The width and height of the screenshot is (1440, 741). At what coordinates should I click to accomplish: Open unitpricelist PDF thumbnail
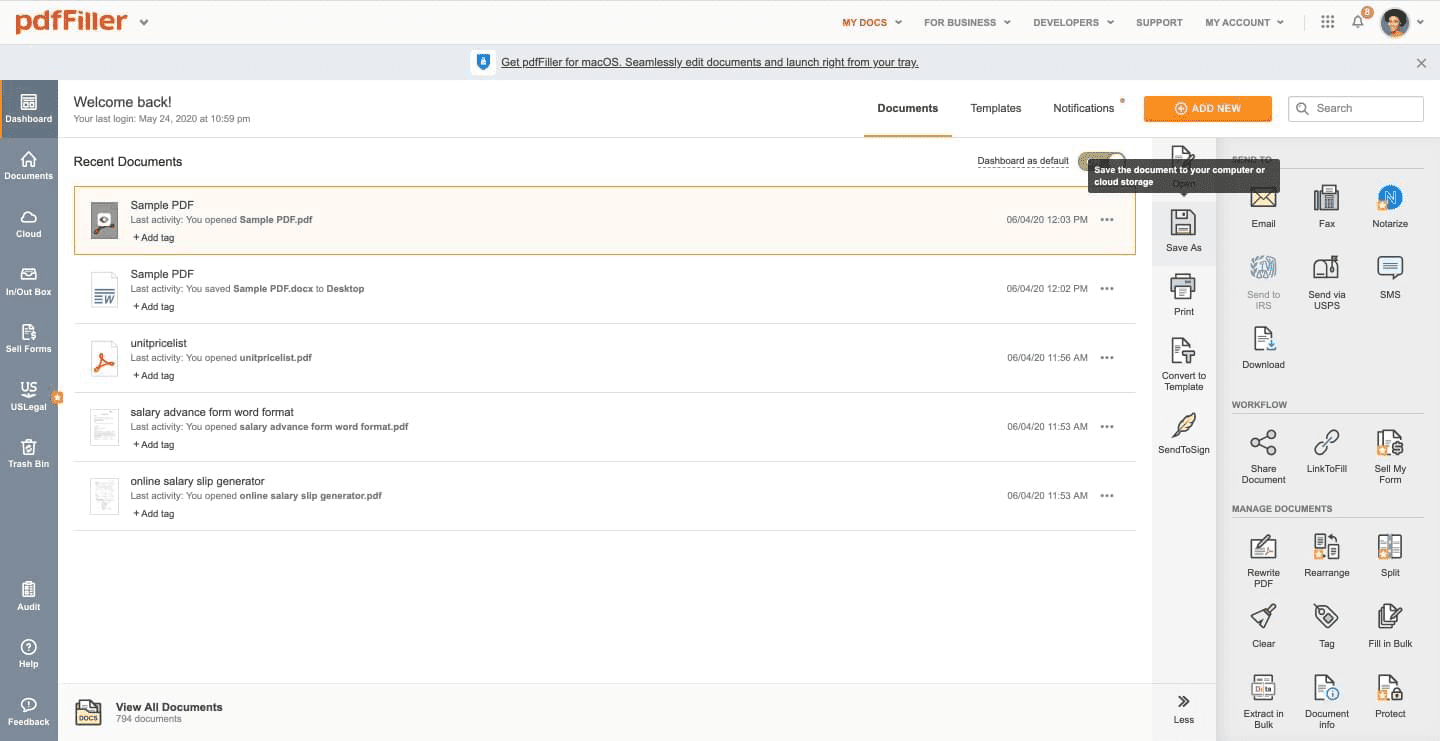104,358
